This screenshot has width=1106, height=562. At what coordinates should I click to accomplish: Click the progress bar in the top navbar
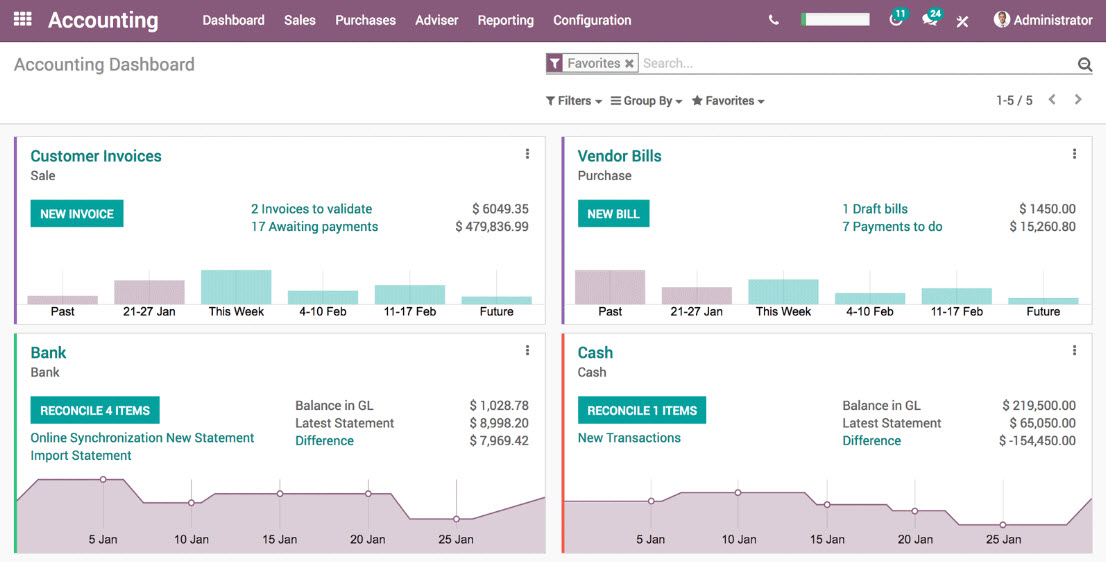pyautogui.click(x=835, y=19)
